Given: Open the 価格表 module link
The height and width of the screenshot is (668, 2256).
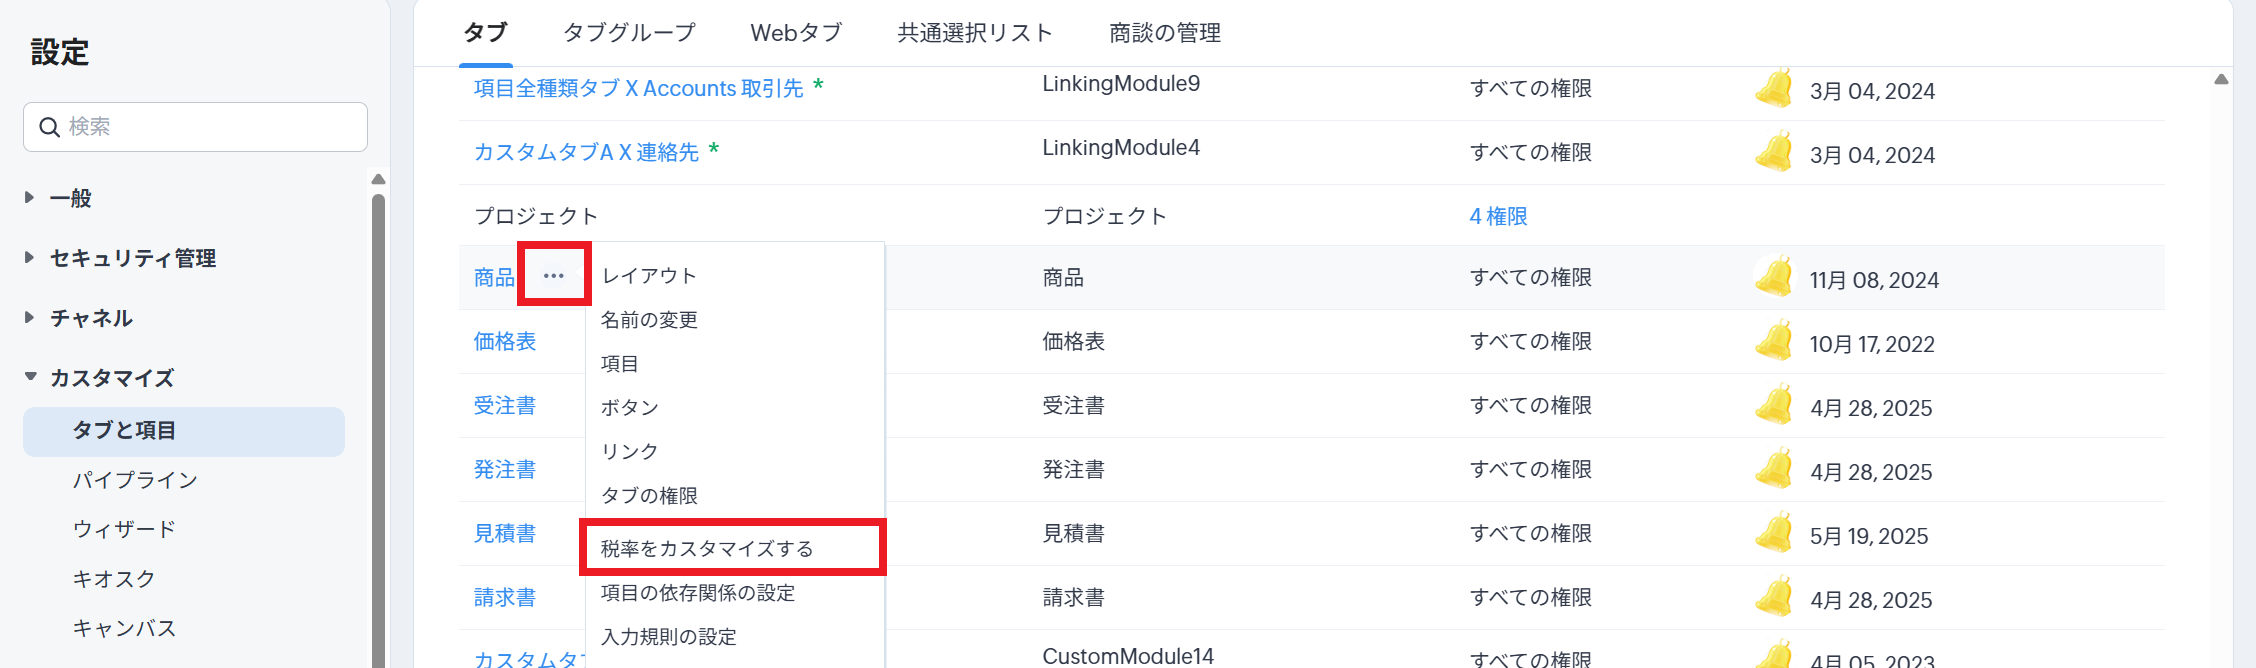Looking at the screenshot, I should [x=504, y=342].
